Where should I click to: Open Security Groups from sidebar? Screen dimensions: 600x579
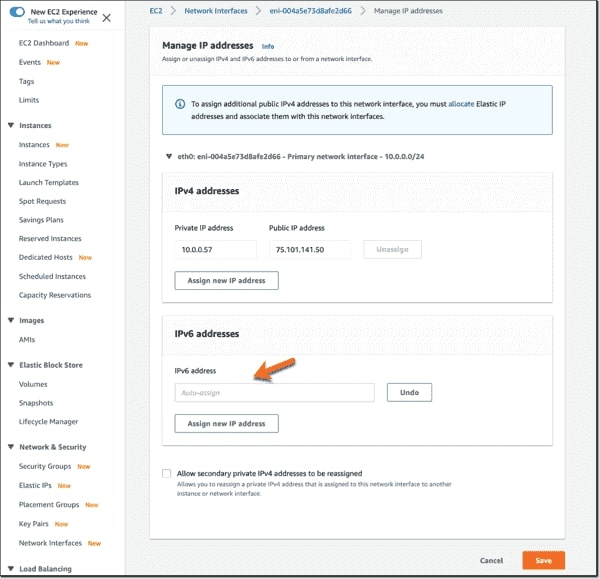click(46, 466)
